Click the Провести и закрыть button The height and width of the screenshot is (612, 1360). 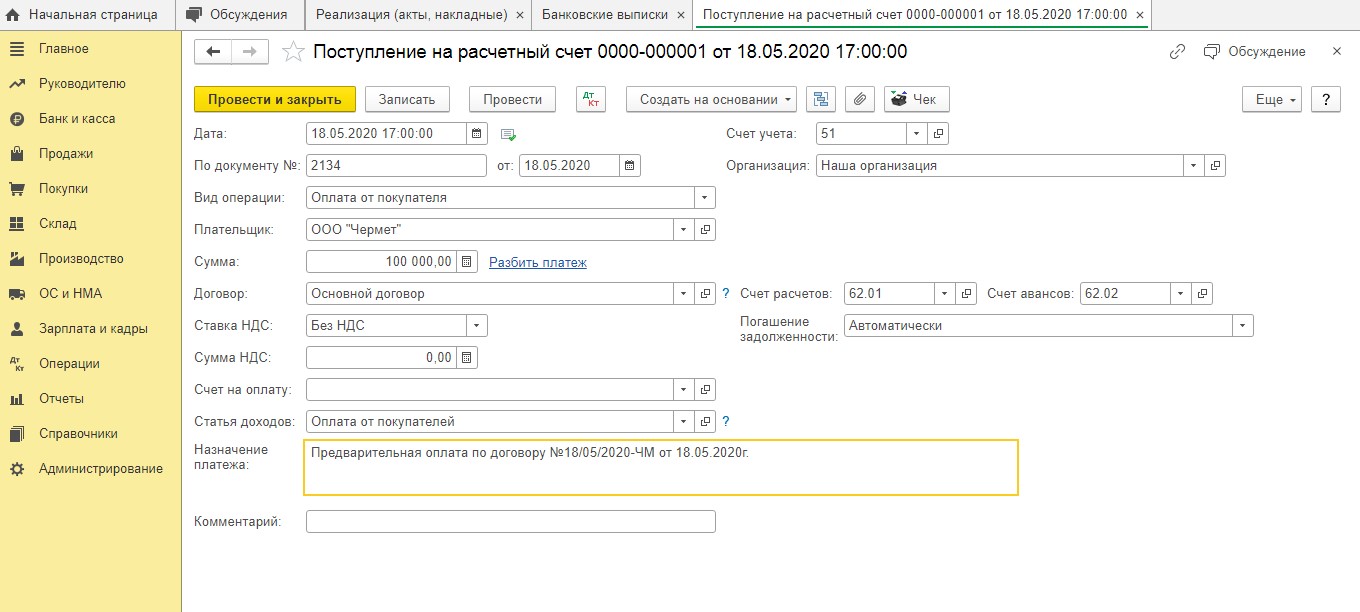point(274,99)
